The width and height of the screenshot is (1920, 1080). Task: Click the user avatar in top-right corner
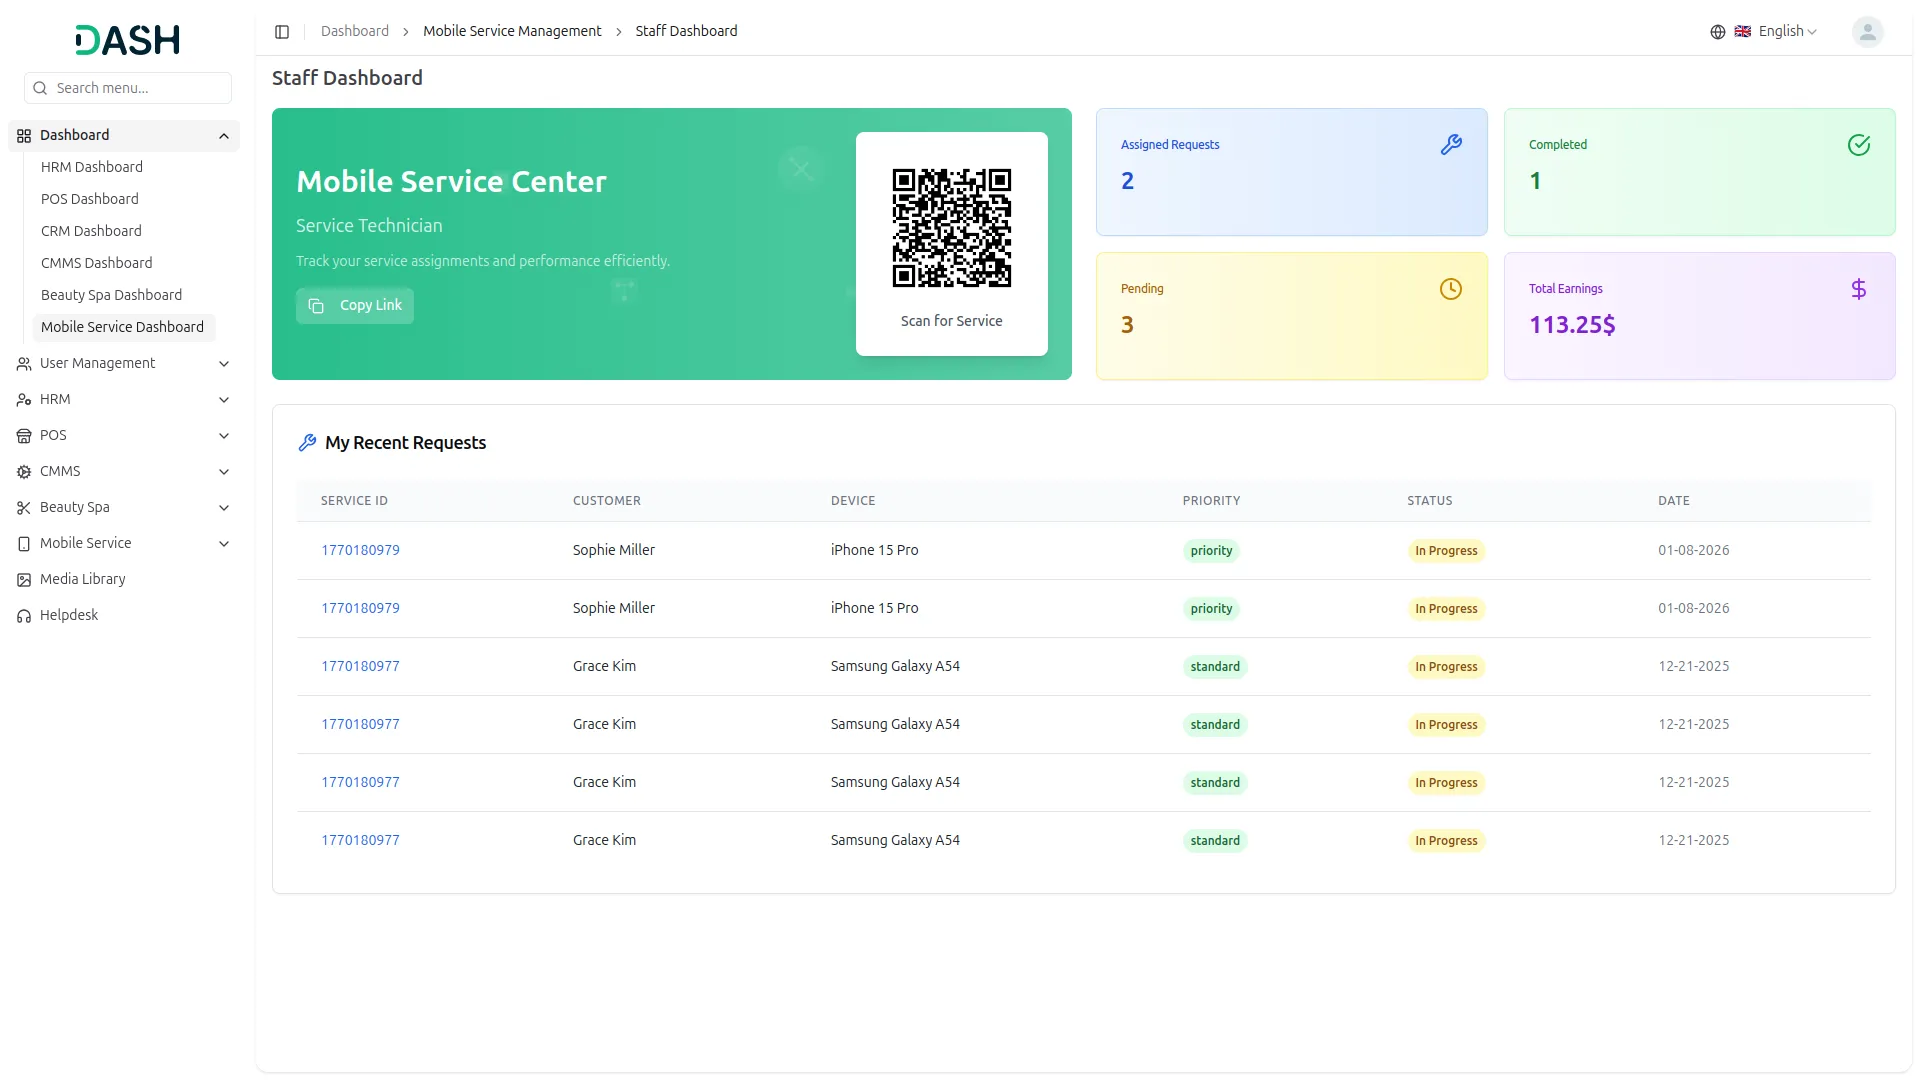tap(1868, 31)
